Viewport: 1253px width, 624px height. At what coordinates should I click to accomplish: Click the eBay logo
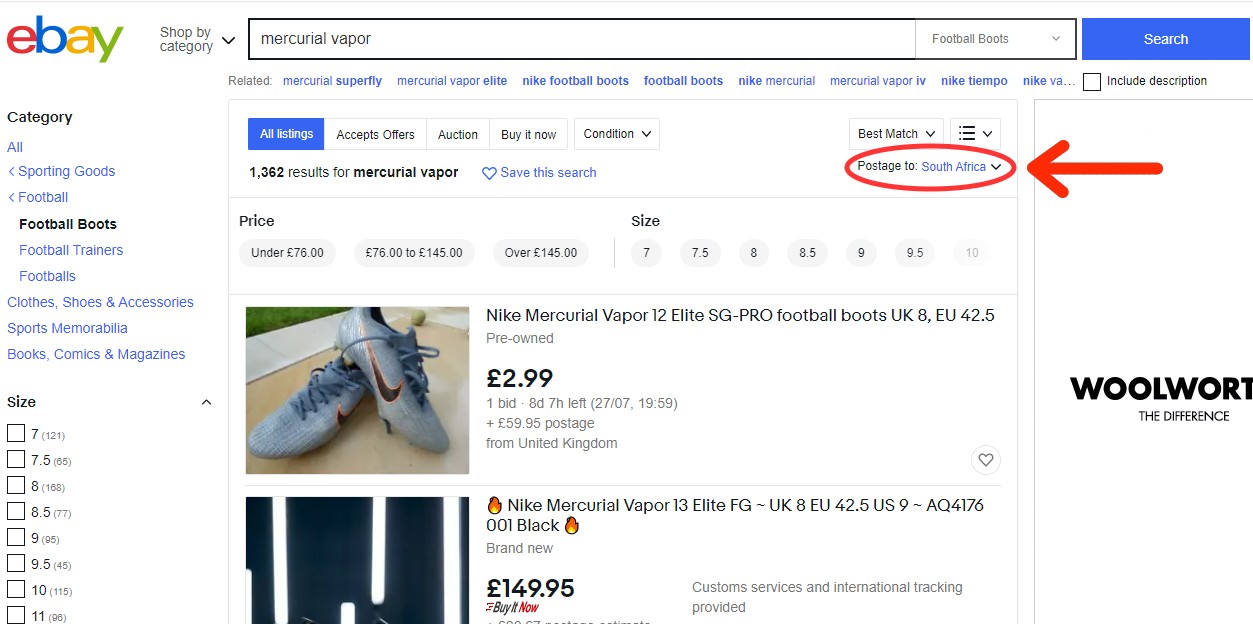[65, 39]
